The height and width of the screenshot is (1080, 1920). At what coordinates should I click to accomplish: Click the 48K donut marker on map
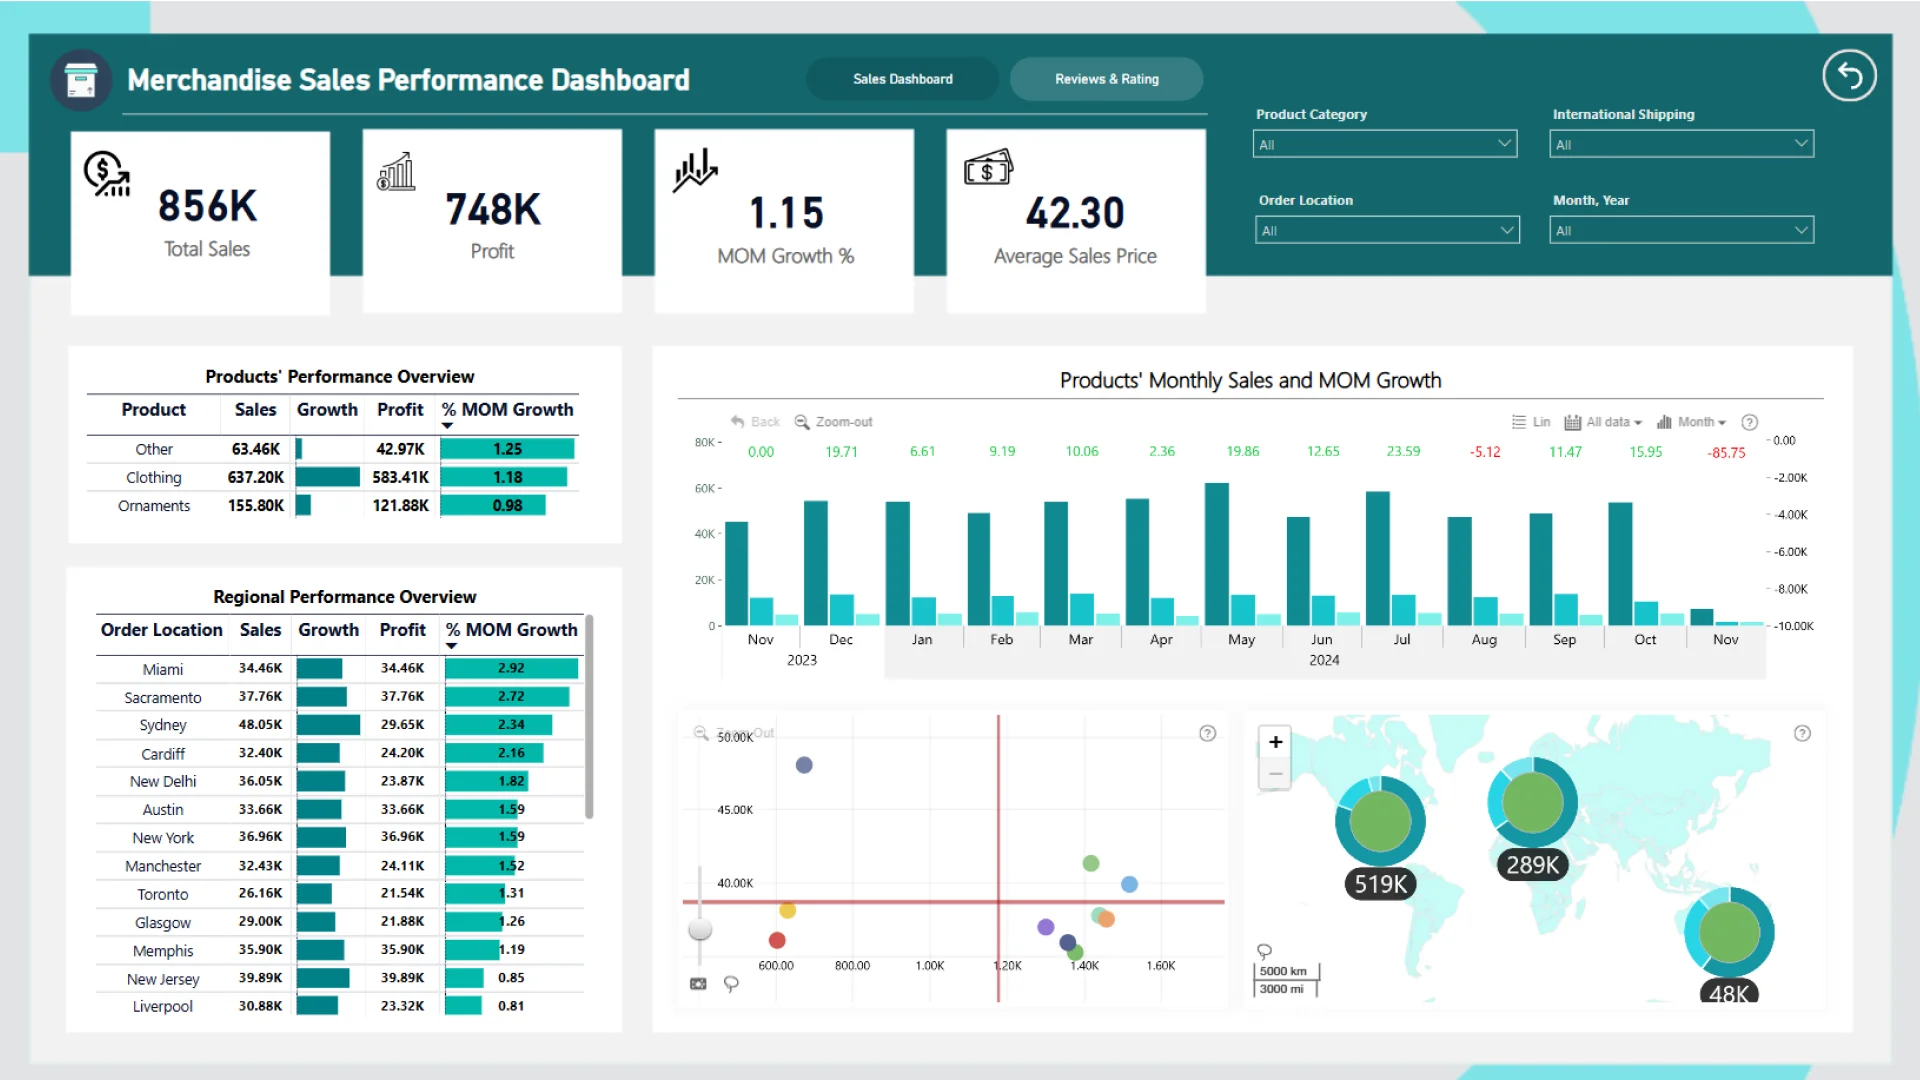[1729, 932]
